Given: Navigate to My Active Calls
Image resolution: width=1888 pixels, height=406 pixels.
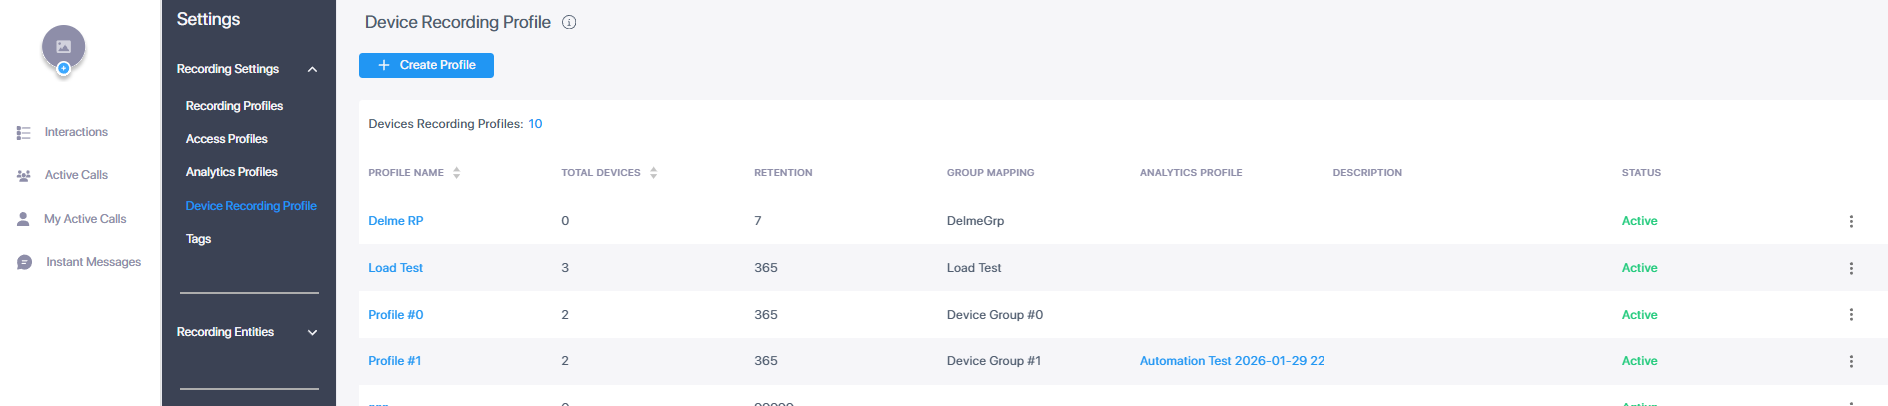Looking at the screenshot, I should [85, 219].
